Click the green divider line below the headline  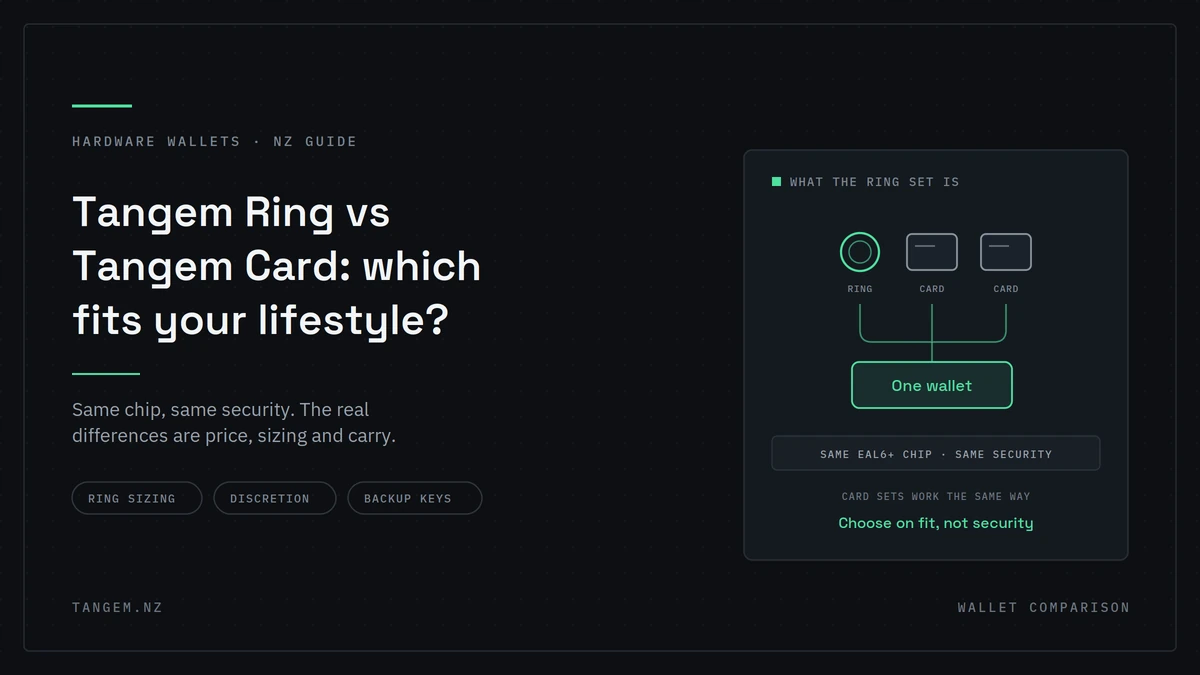(x=106, y=373)
